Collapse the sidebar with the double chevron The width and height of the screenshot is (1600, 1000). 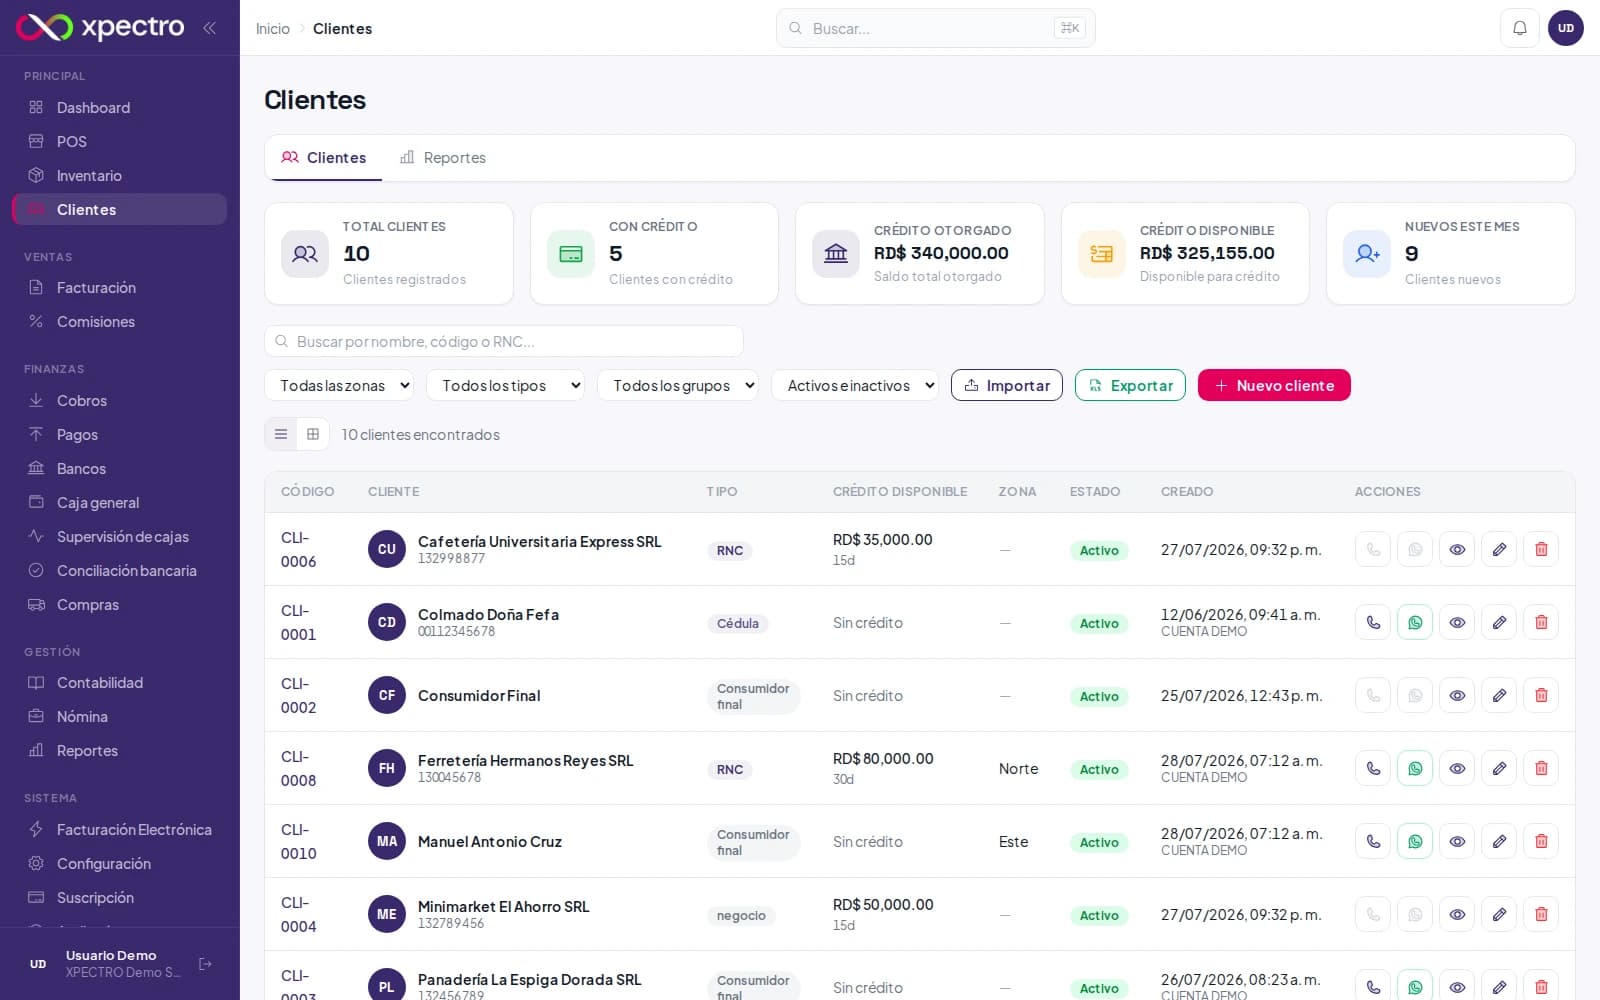pos(209,28)
